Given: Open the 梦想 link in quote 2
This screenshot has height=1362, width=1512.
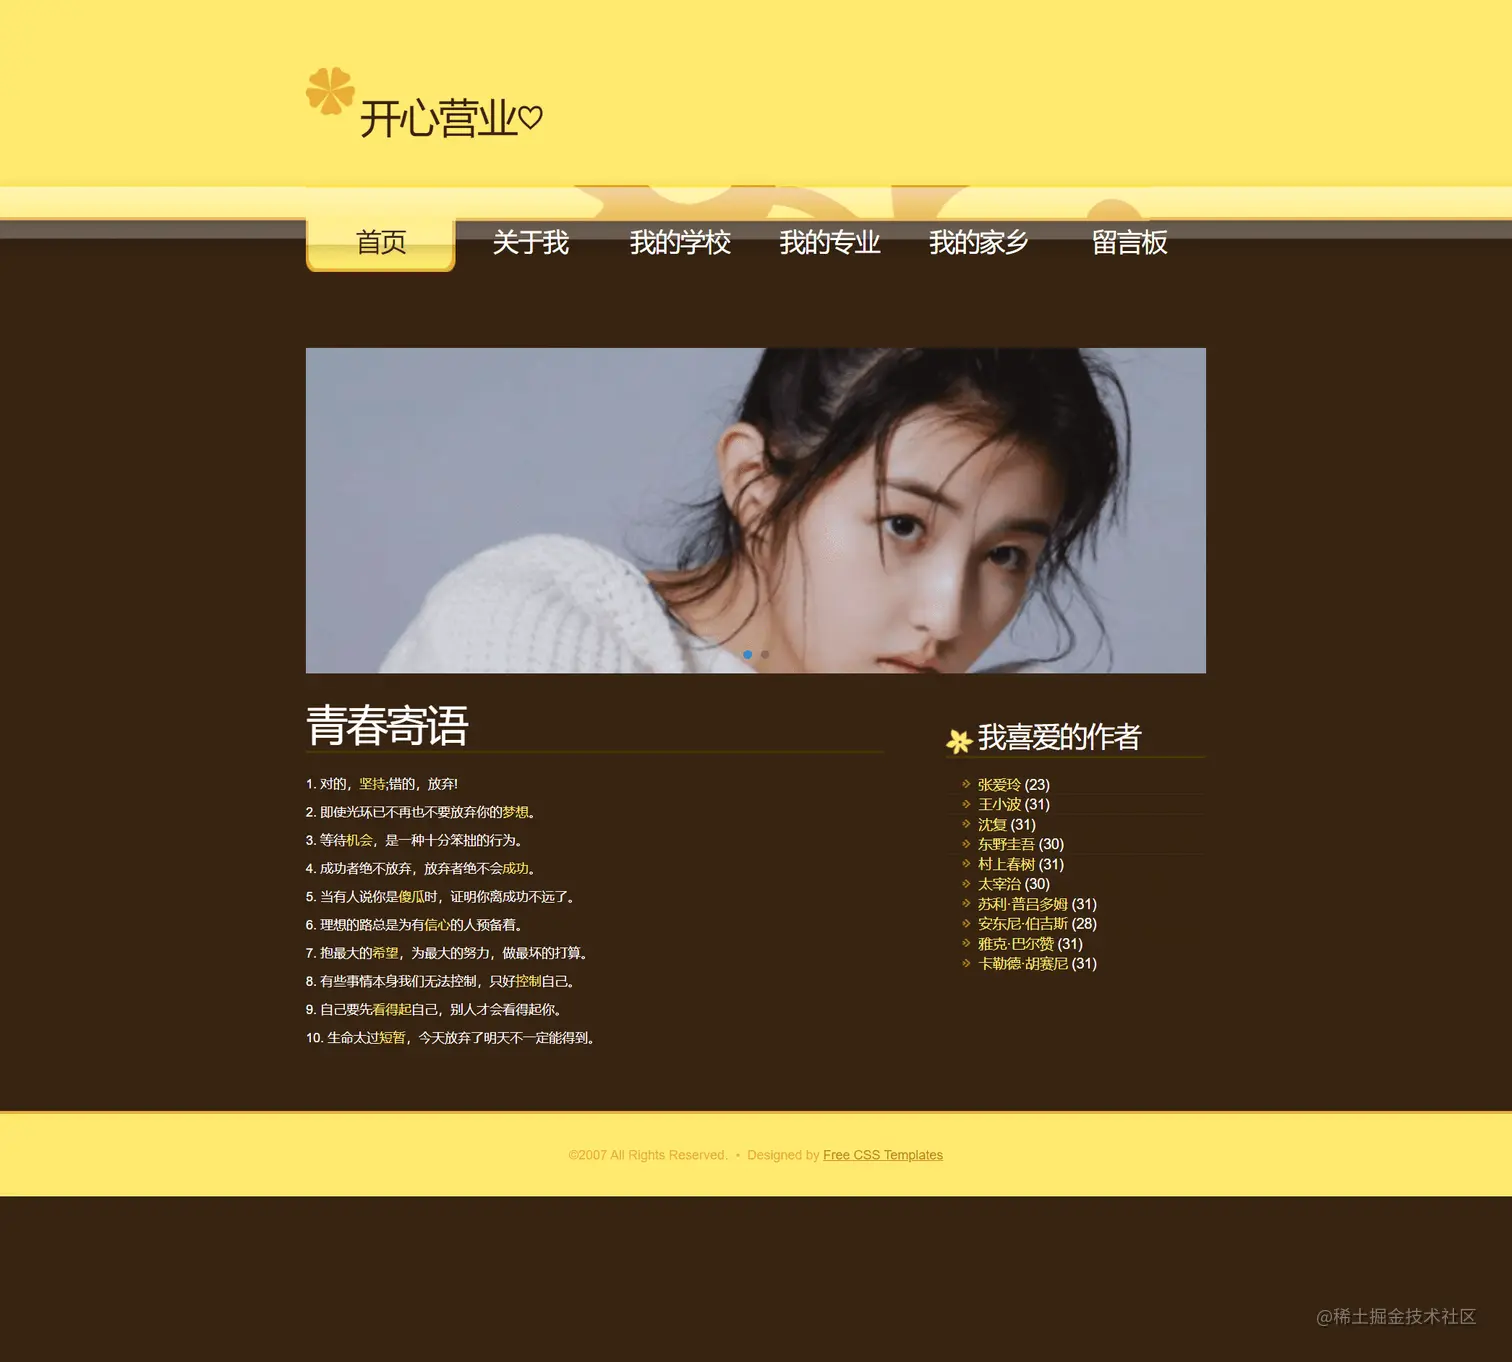Looking at the screenshot, I should tap(515, 812).
